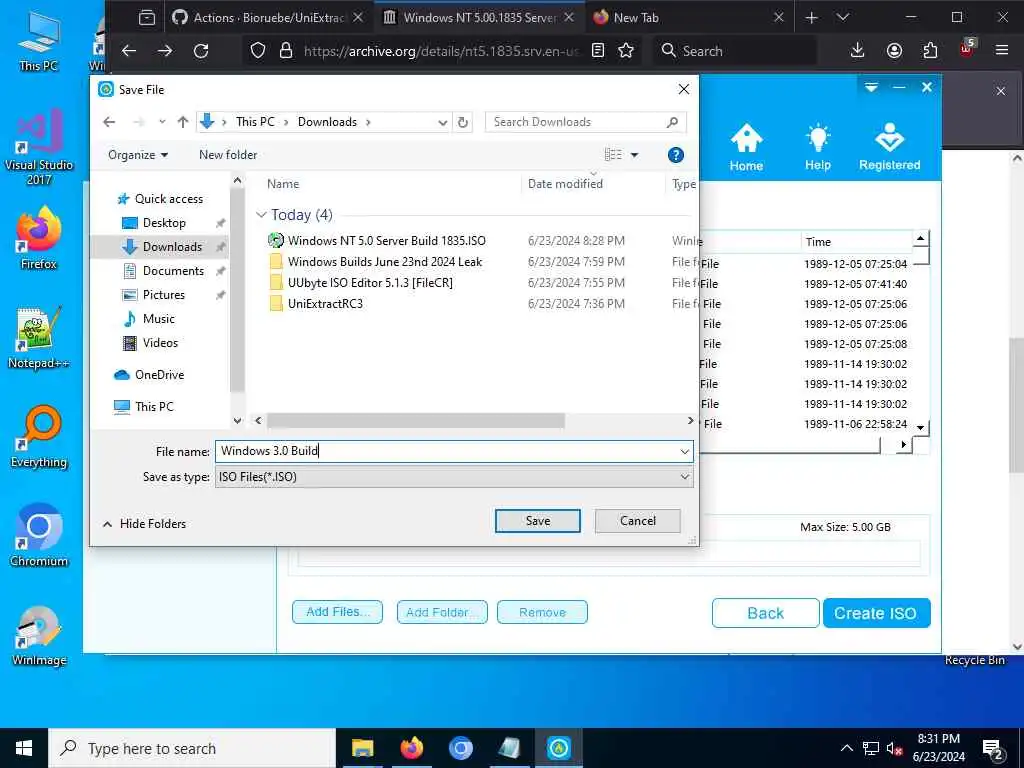
Task: Expand the File name dropdown
Action: 684,451
